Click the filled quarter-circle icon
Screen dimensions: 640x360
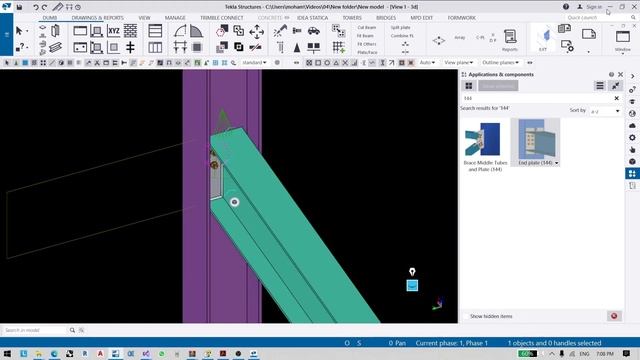[x=196, y=31]
